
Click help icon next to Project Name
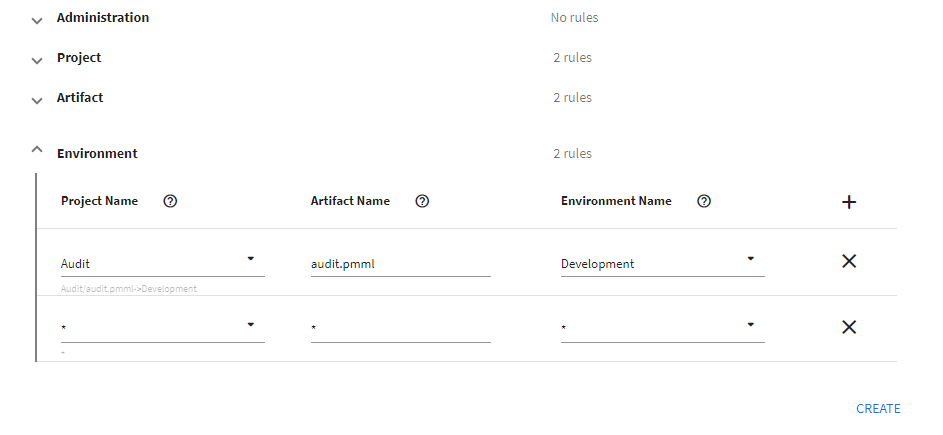click(x=170, y=201)
